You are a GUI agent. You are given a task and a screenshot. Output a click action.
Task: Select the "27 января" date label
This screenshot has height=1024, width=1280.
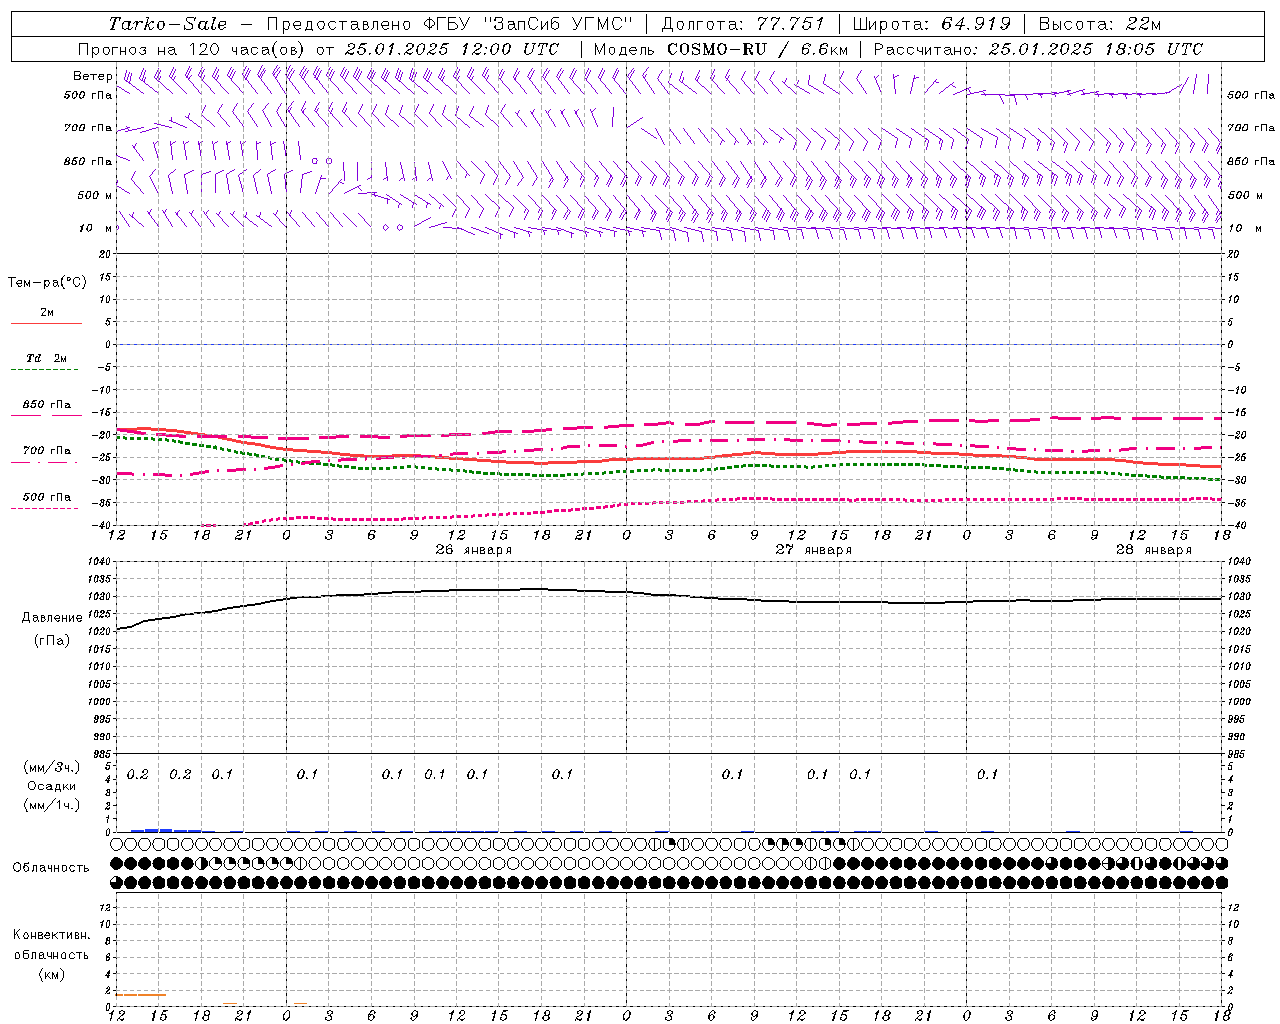tap(813, 550)
